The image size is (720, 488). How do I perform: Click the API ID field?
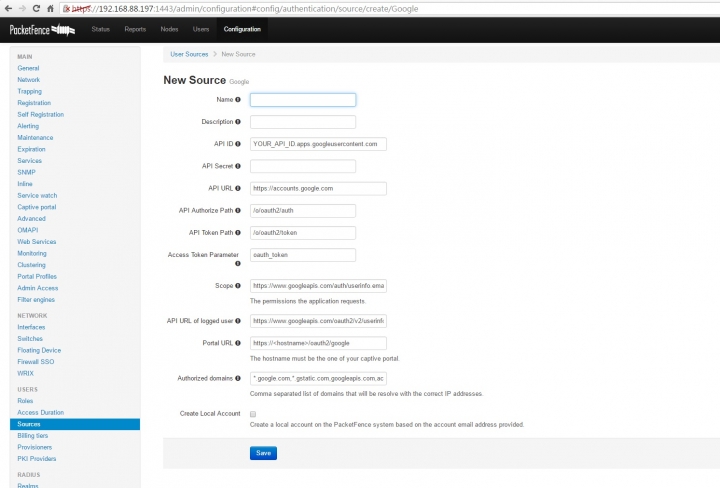tap(318, 144)
